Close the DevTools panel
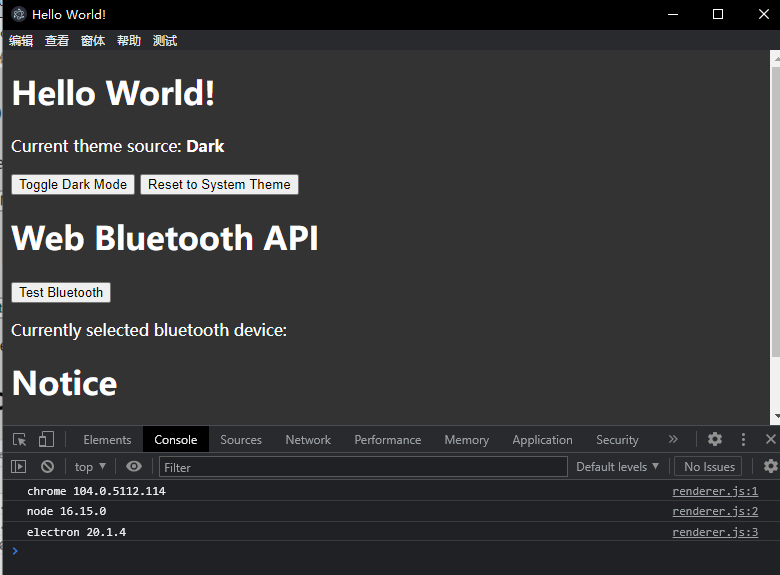Screen dimensions: 780x575 [770, 440]
